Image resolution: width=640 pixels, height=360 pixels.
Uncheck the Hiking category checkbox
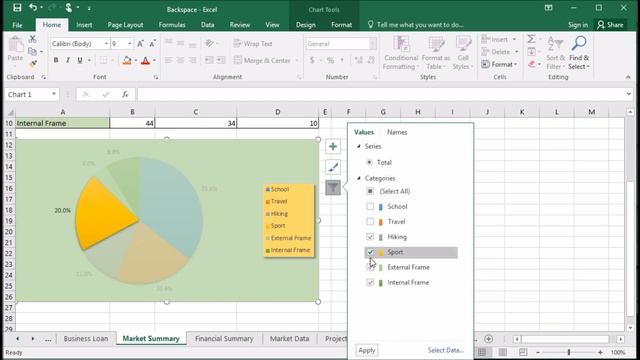(370, 237)
